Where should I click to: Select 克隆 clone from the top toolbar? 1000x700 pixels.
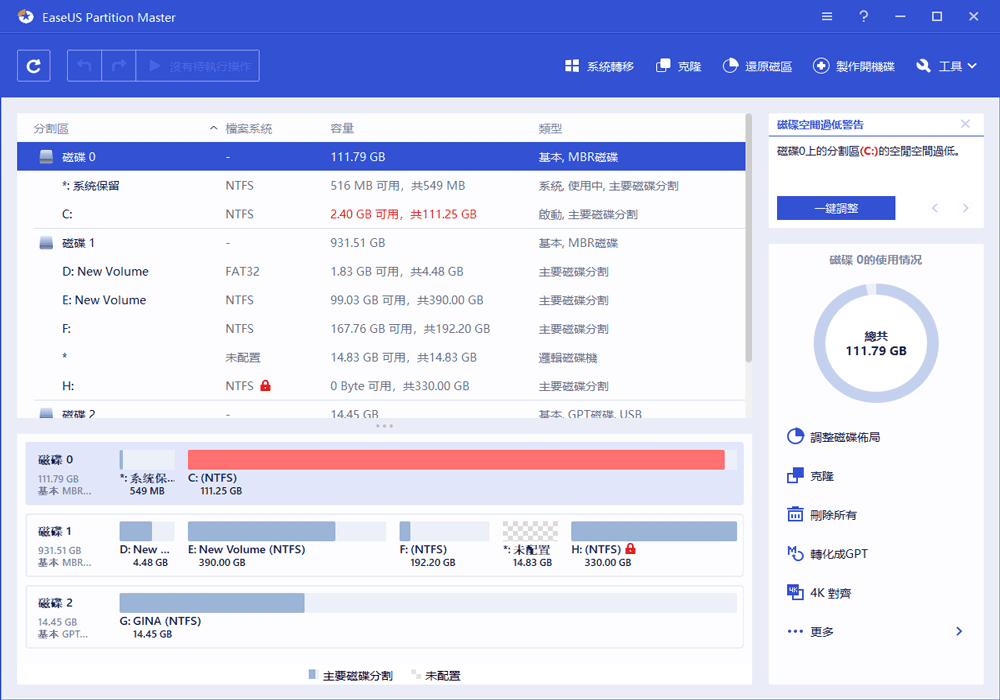point(677,64)
